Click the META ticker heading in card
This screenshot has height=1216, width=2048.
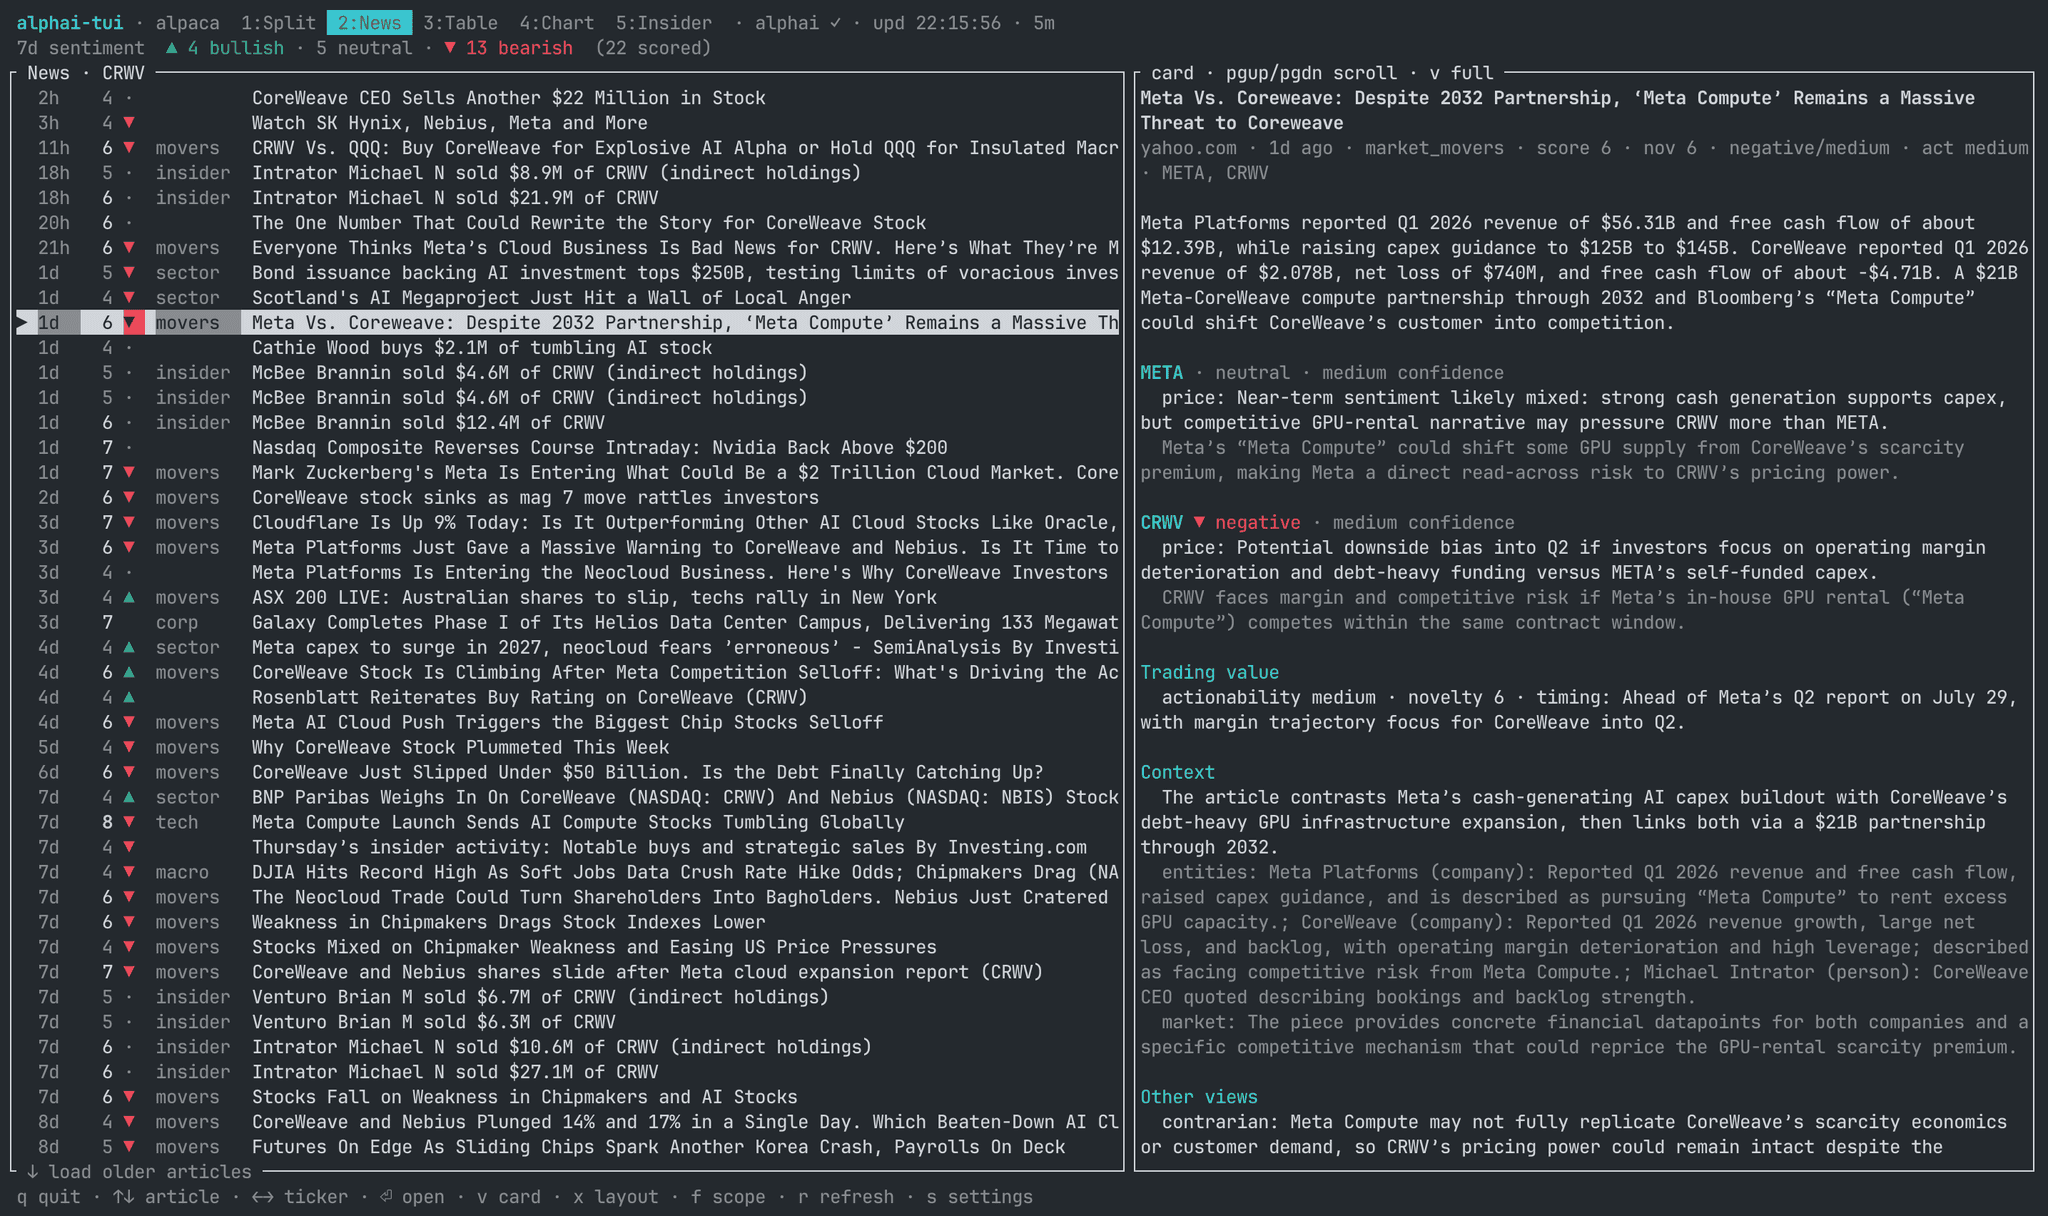tap(1161, 373)
